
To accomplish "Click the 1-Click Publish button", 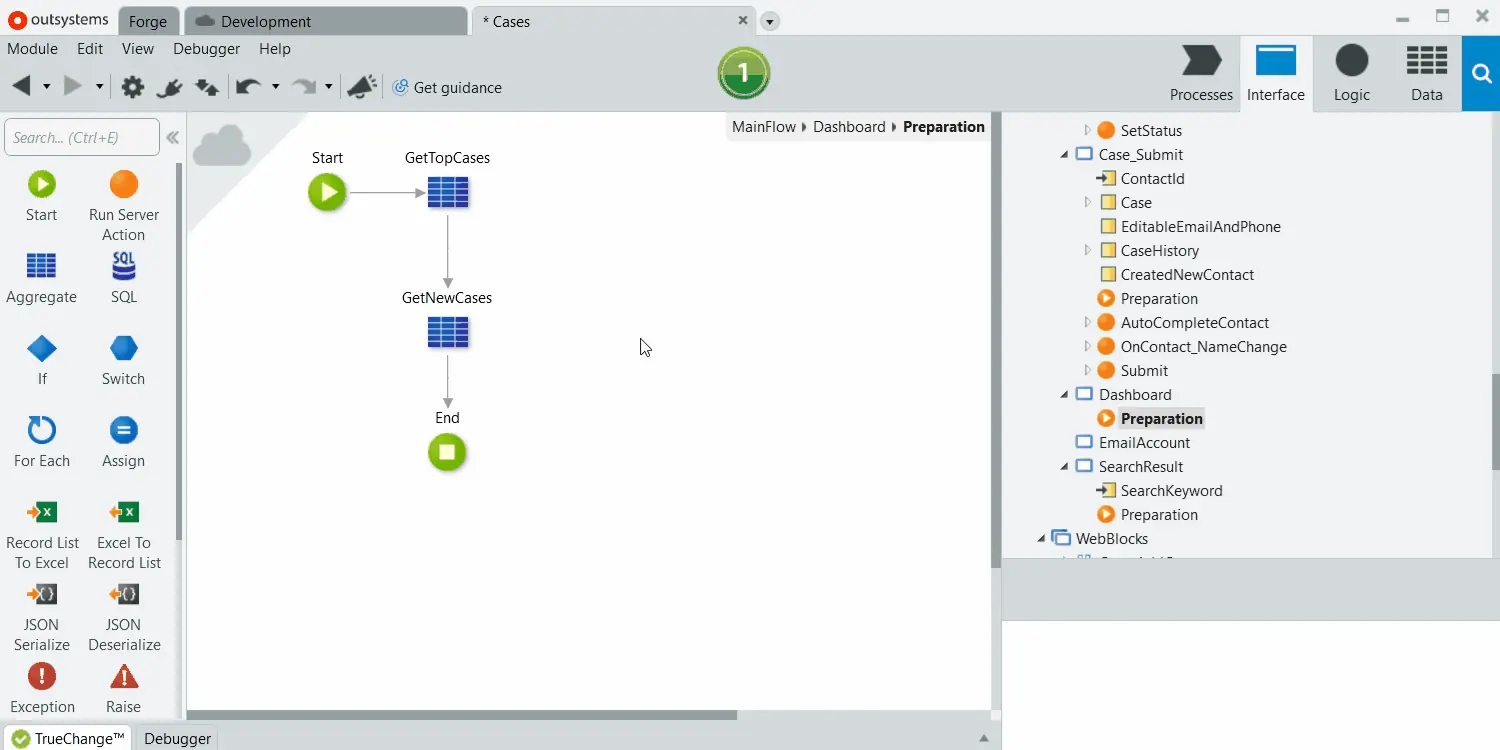I will click(x=743, y=73).
